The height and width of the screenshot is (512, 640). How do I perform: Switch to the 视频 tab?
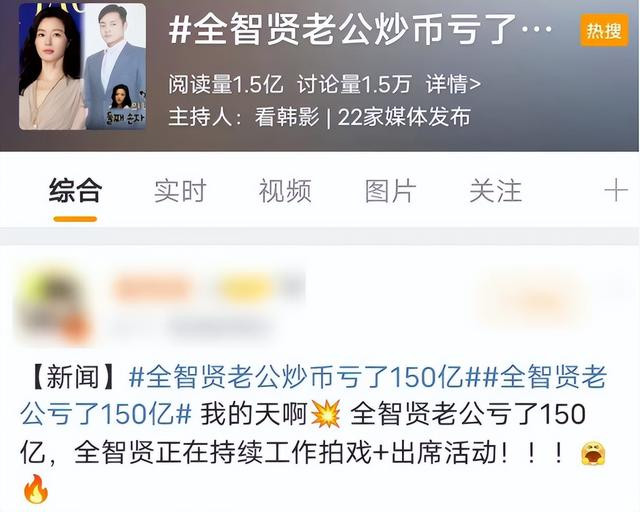[285, 191]
